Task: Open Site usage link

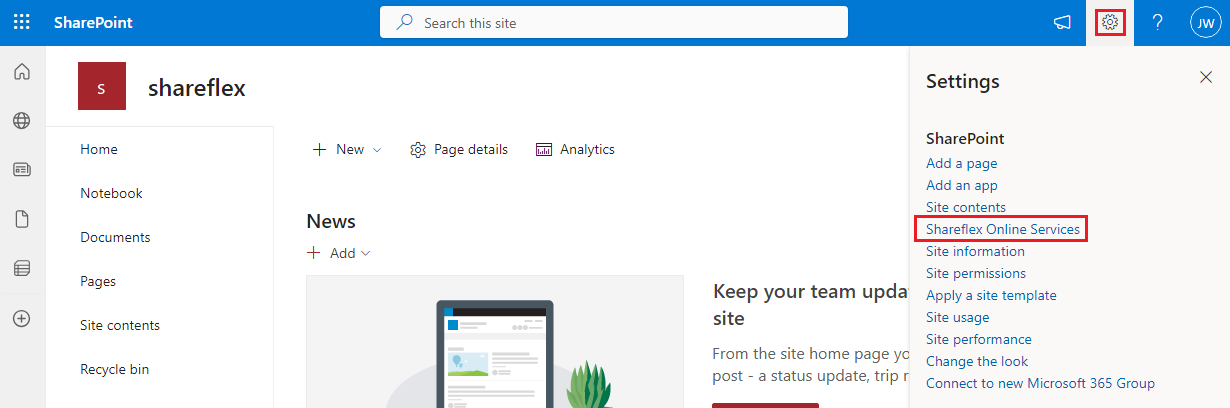Action: (958, 317)
